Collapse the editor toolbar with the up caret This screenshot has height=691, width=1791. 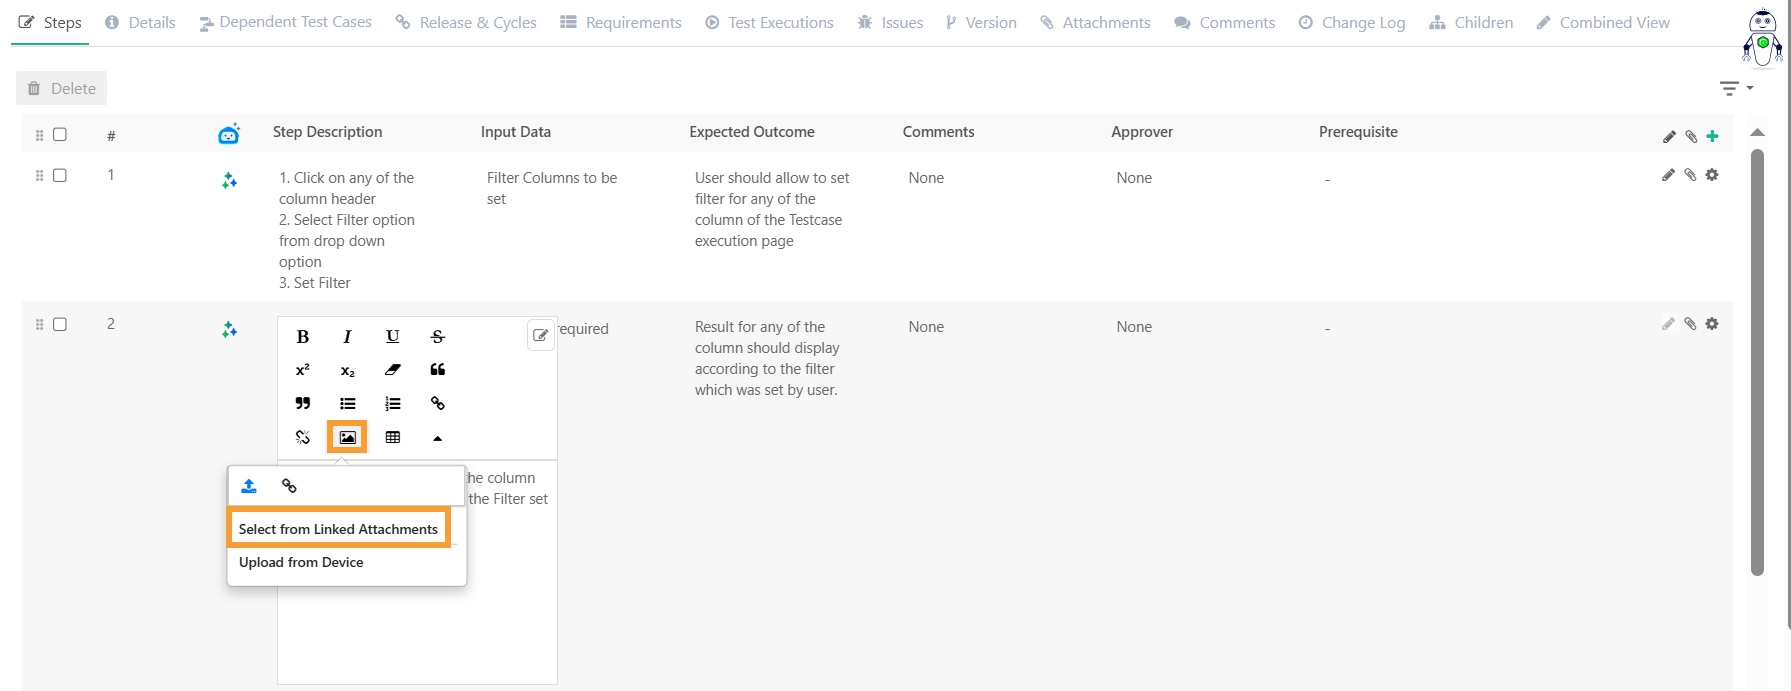click(x=437, y=438)
